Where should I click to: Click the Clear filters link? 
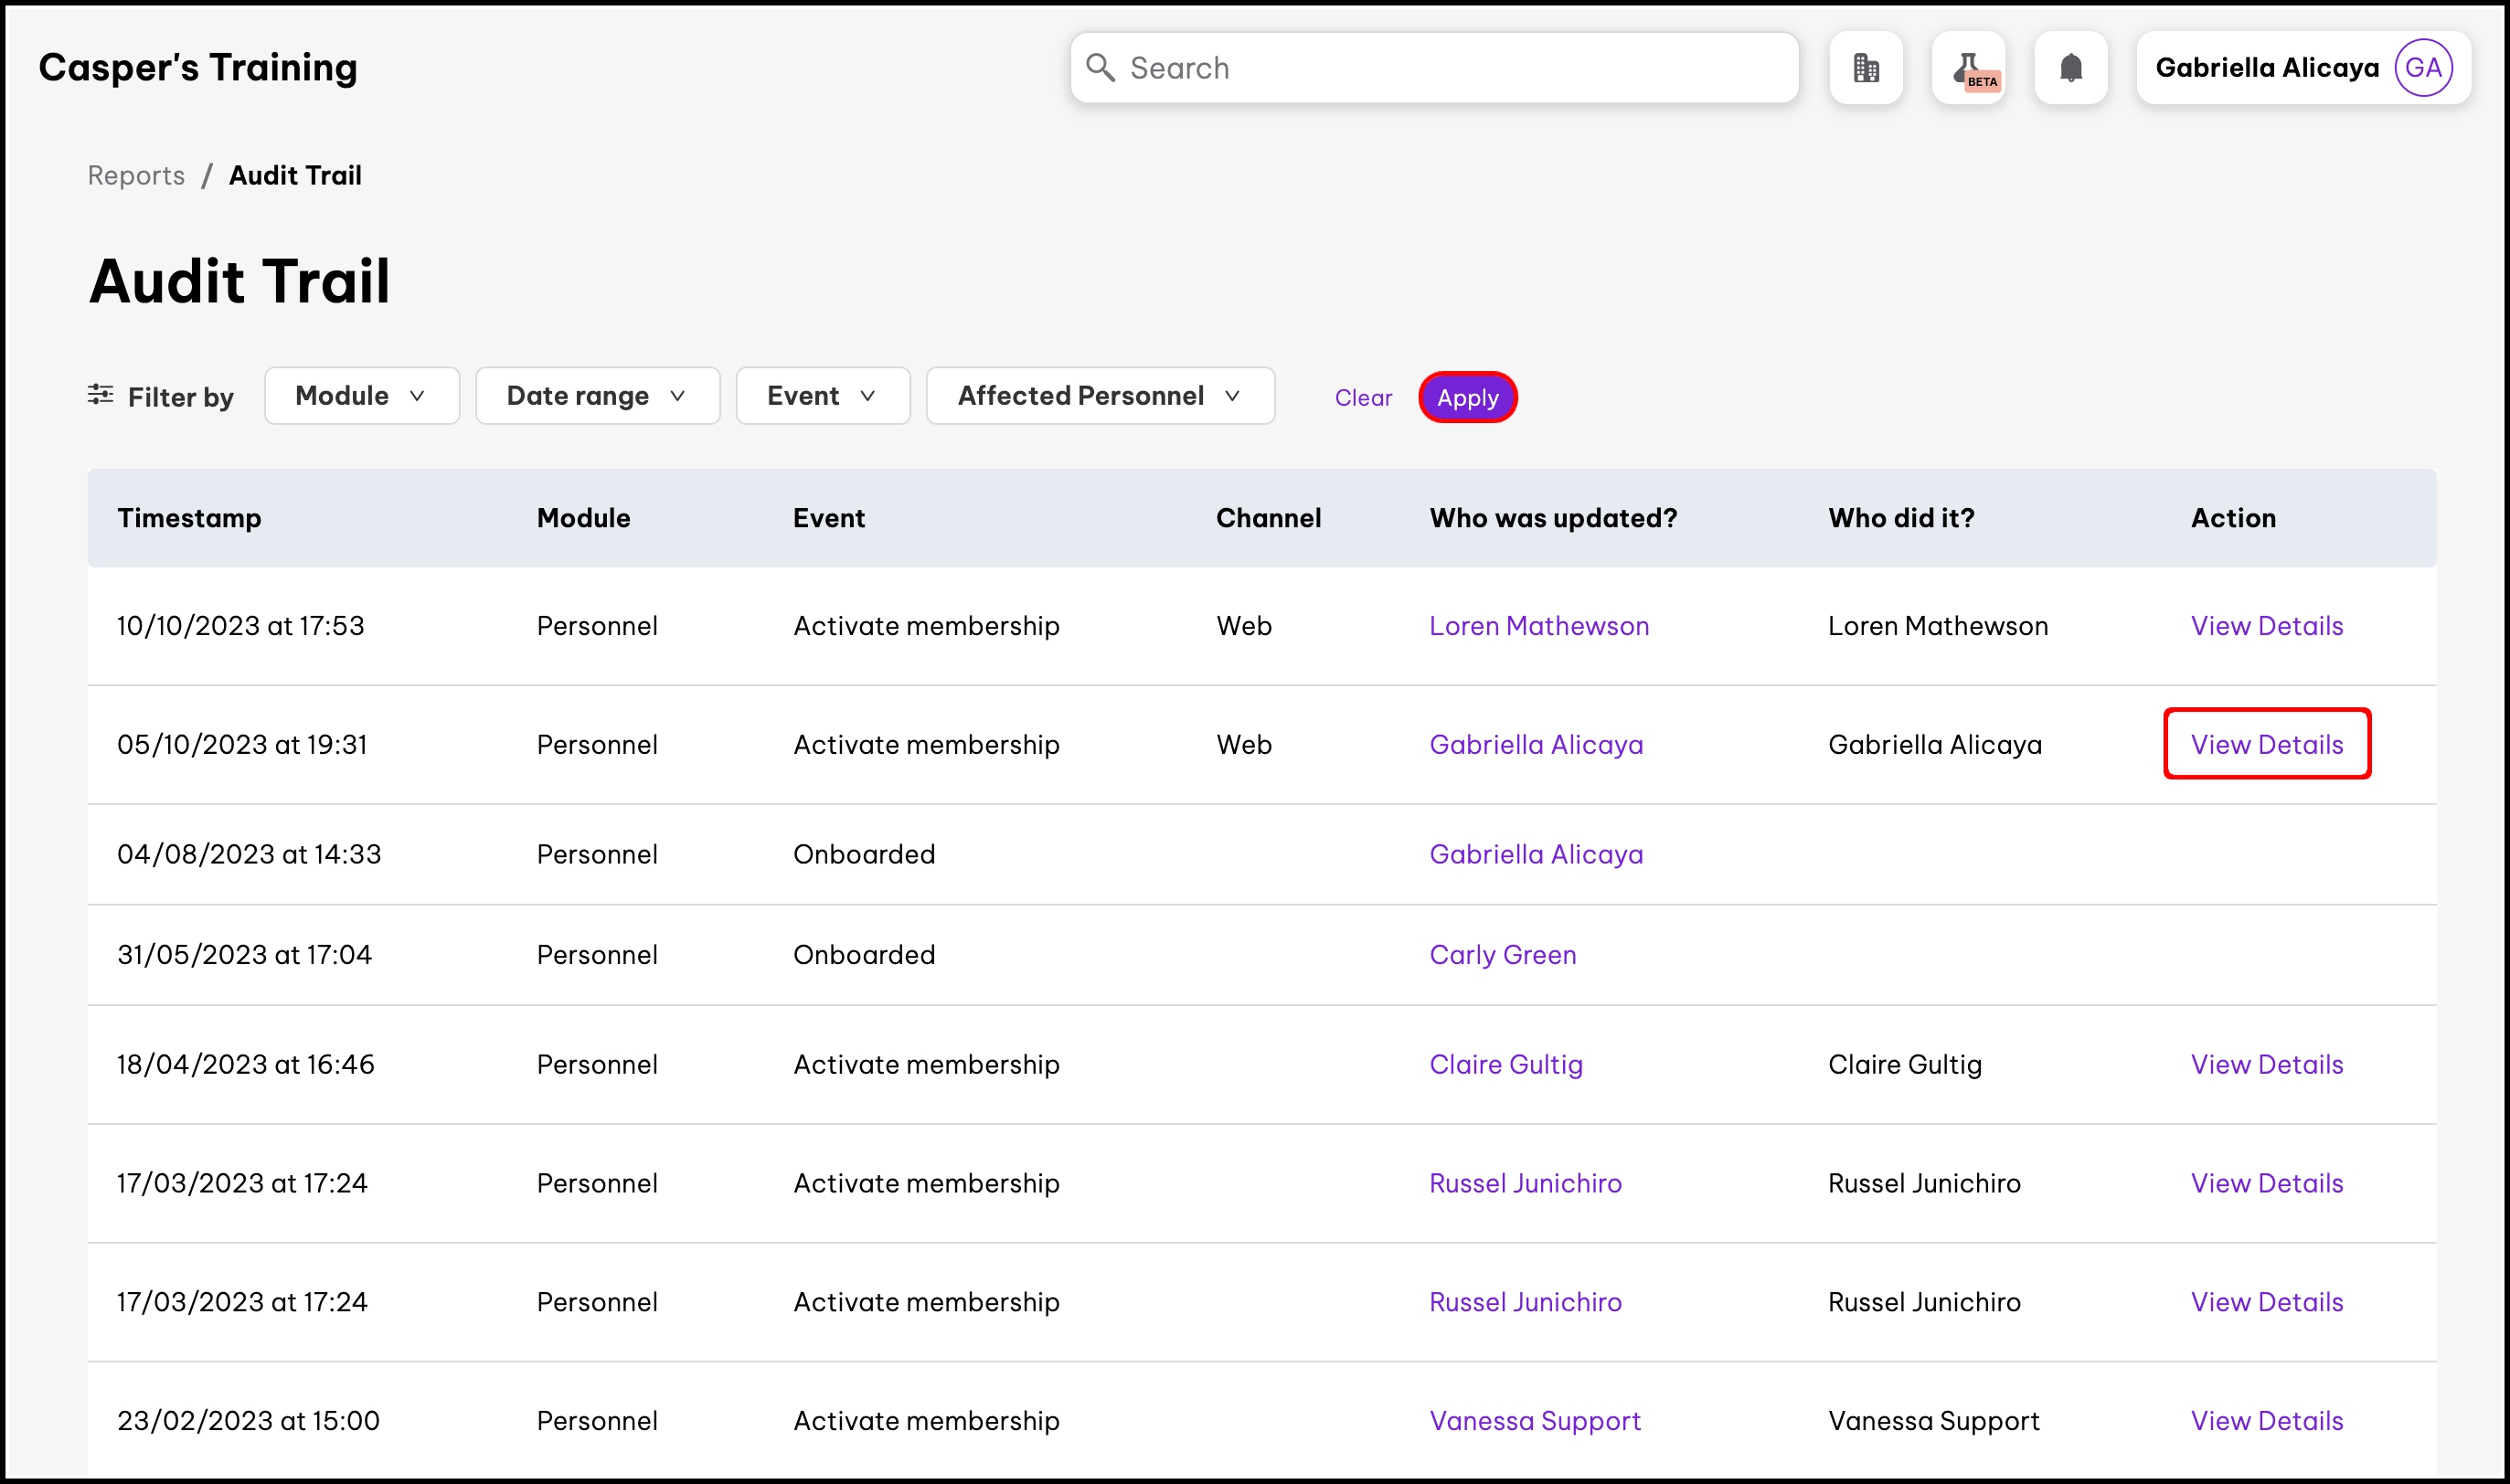click(1362, 398)
